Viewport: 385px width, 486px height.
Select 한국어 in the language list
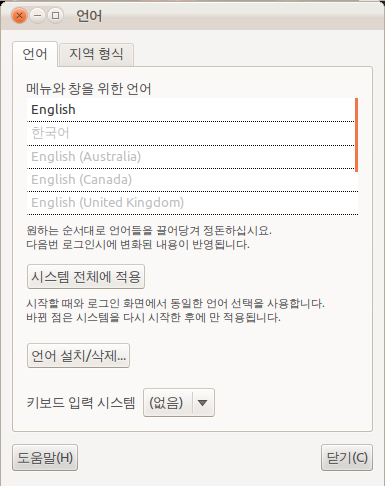pyautogui.click(x=191, y=133)
